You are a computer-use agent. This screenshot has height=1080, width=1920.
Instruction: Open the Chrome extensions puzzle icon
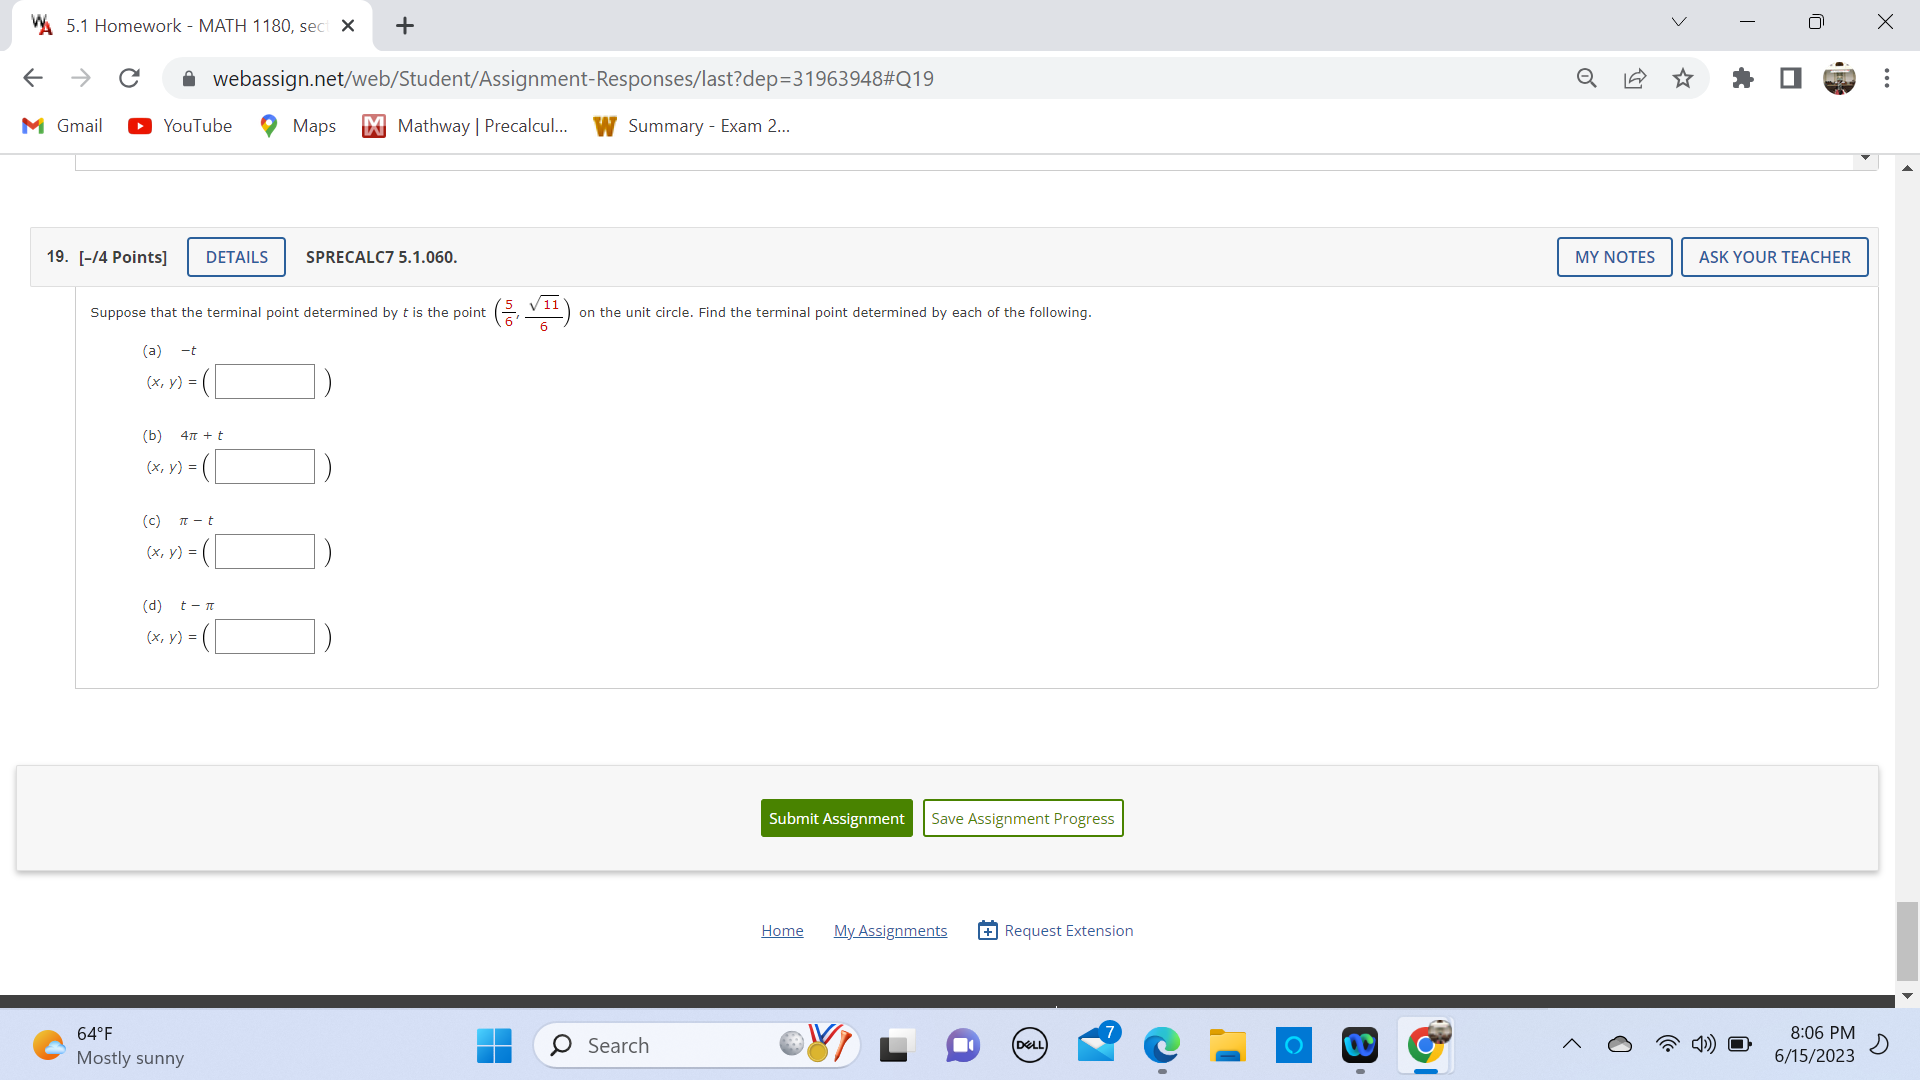1743,78
